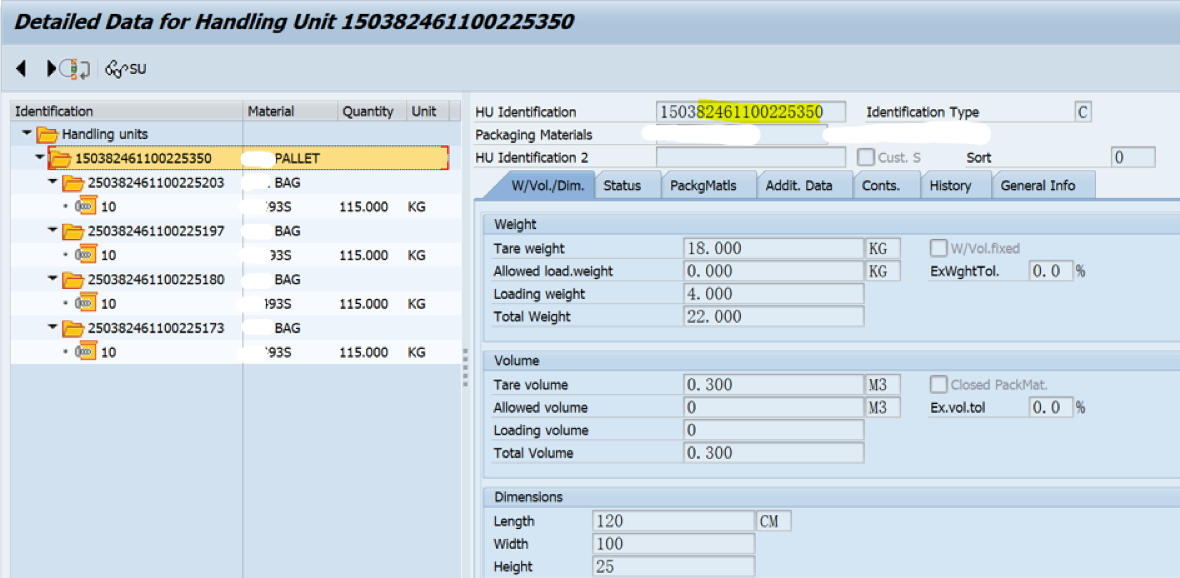This screenshot has width=1180, height=578.
Task: Collapse the highlighted pallet 150382461100225350 node
Action: (38, 158)
